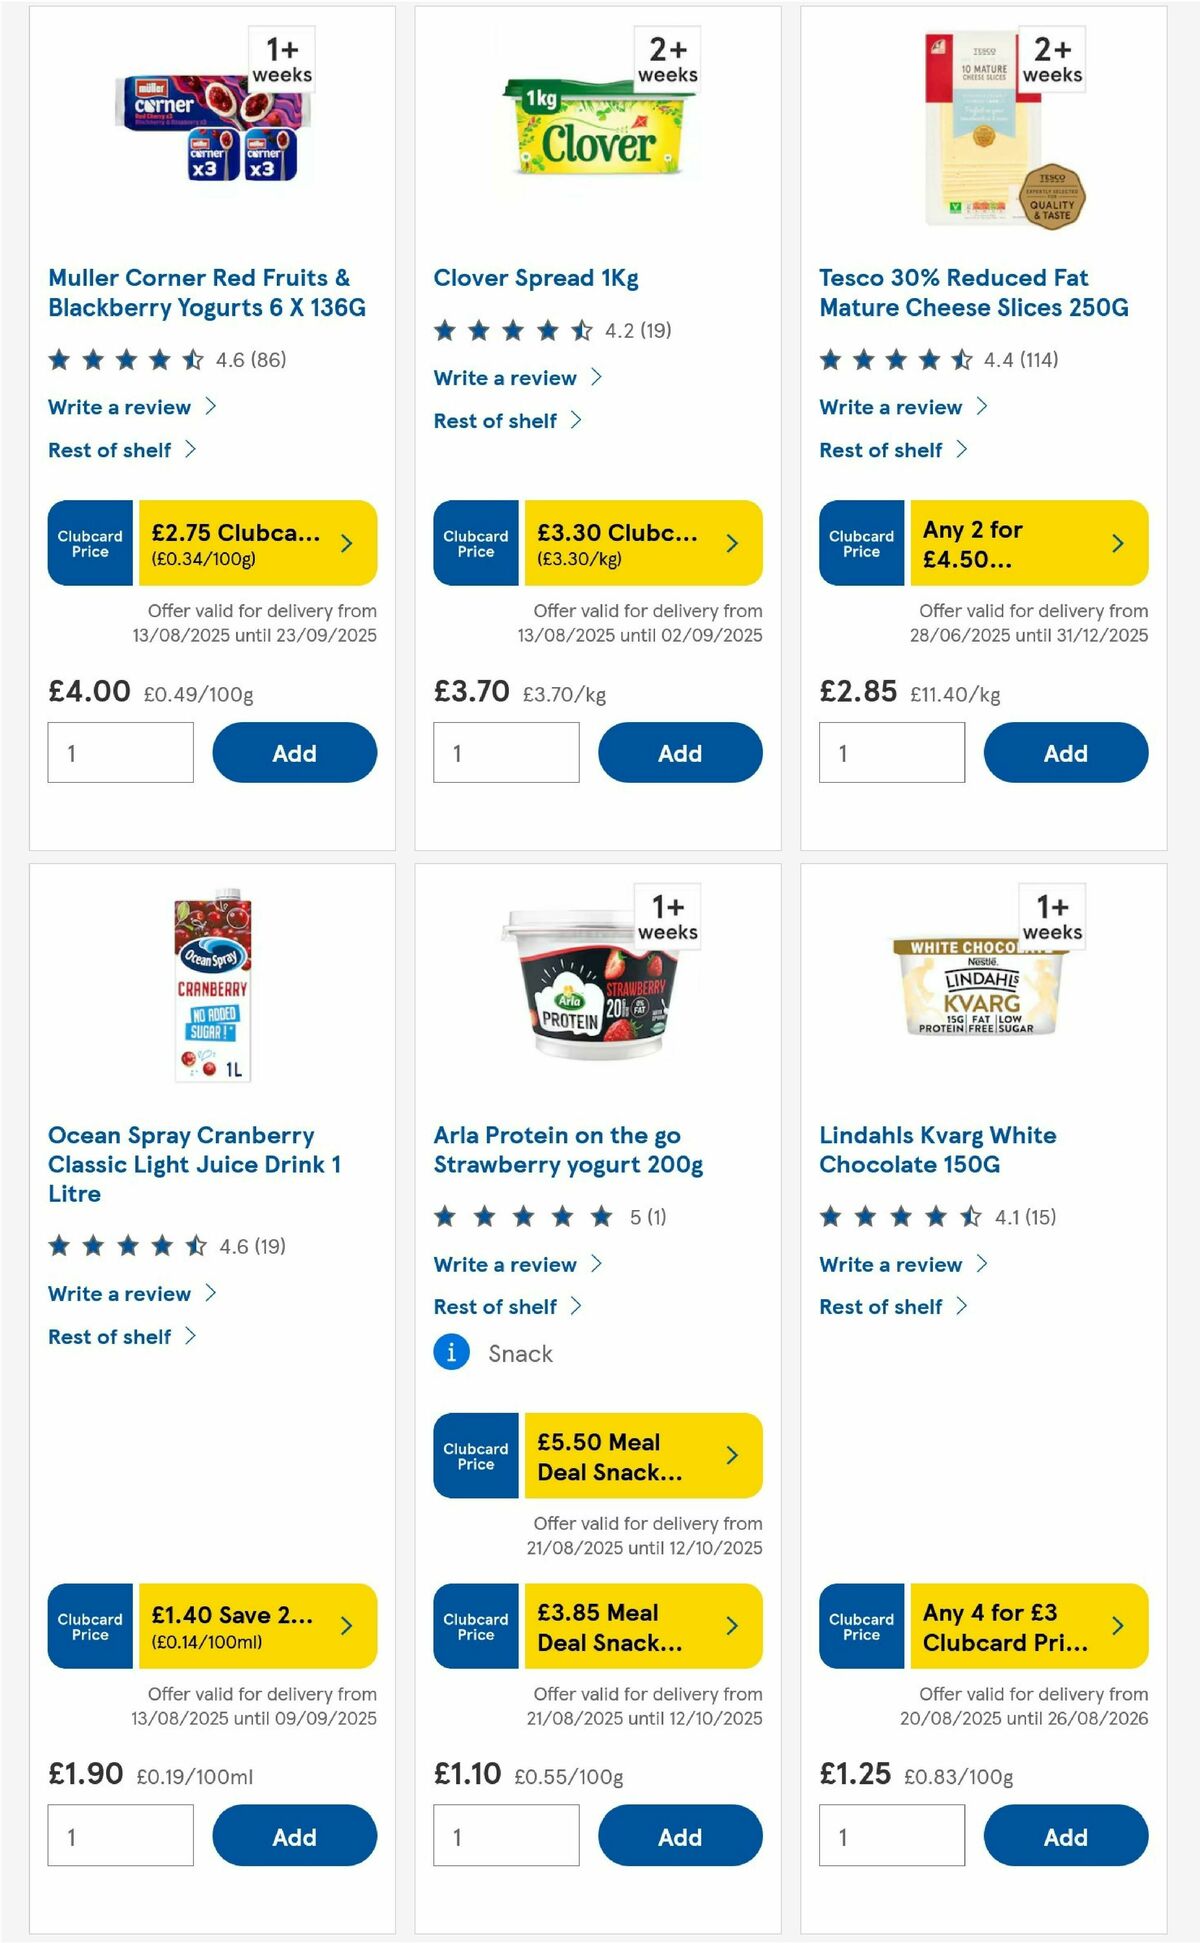This screenshot has height=1943, width=1200.
Task: Add Clover Spread 1Kg to basket
Action: (x=680, y=752)
